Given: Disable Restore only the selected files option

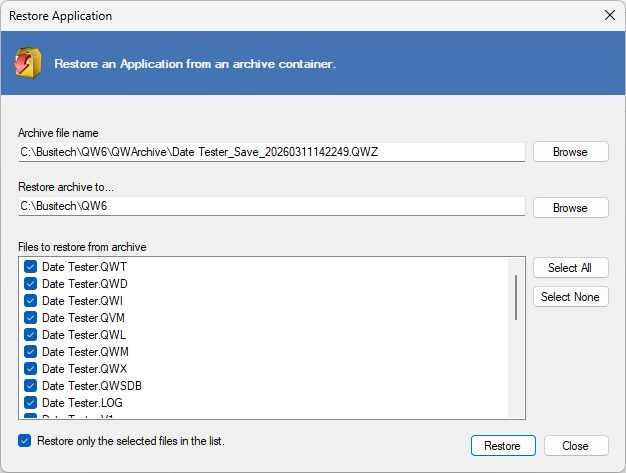Looking at the screenshot, I should click(x=24, y=441).
